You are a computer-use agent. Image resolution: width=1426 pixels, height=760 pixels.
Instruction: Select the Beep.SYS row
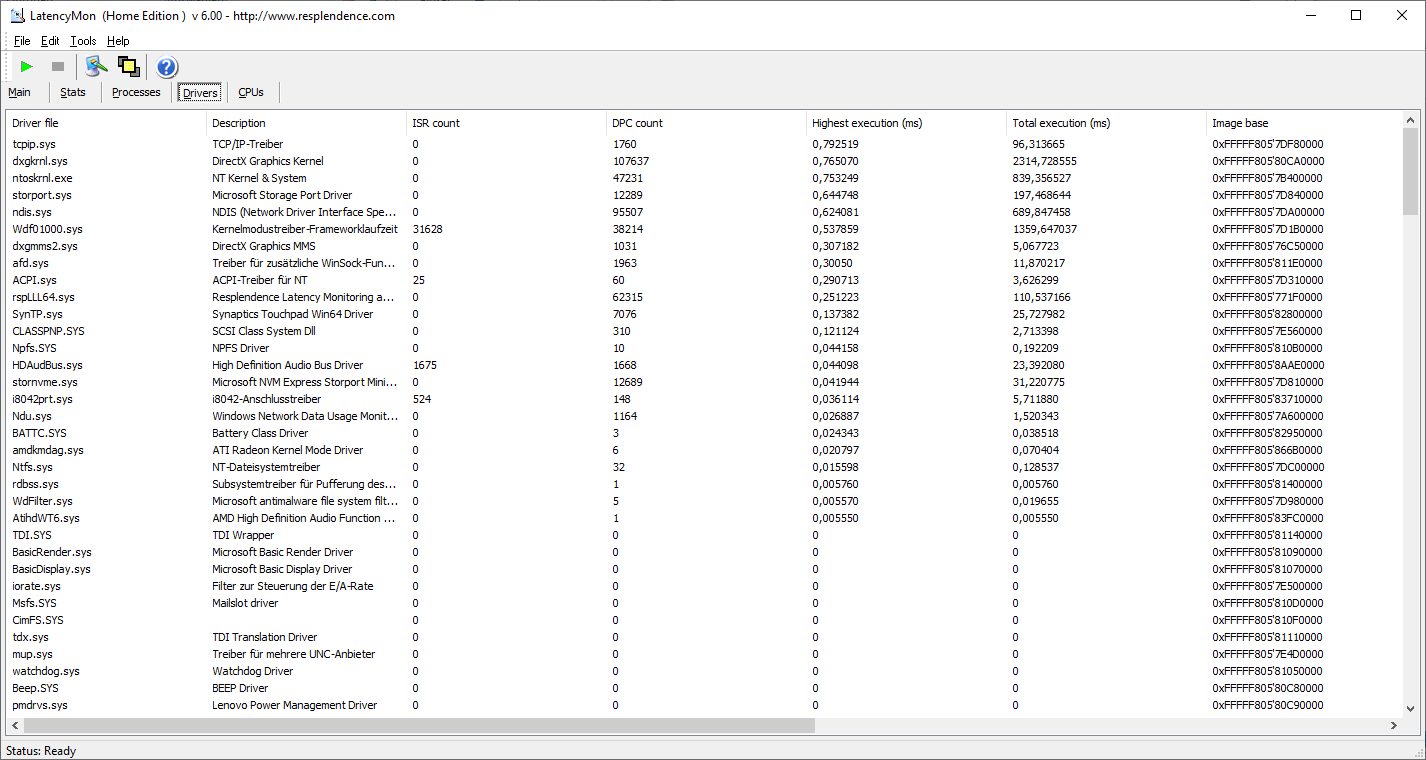point(704,688)
